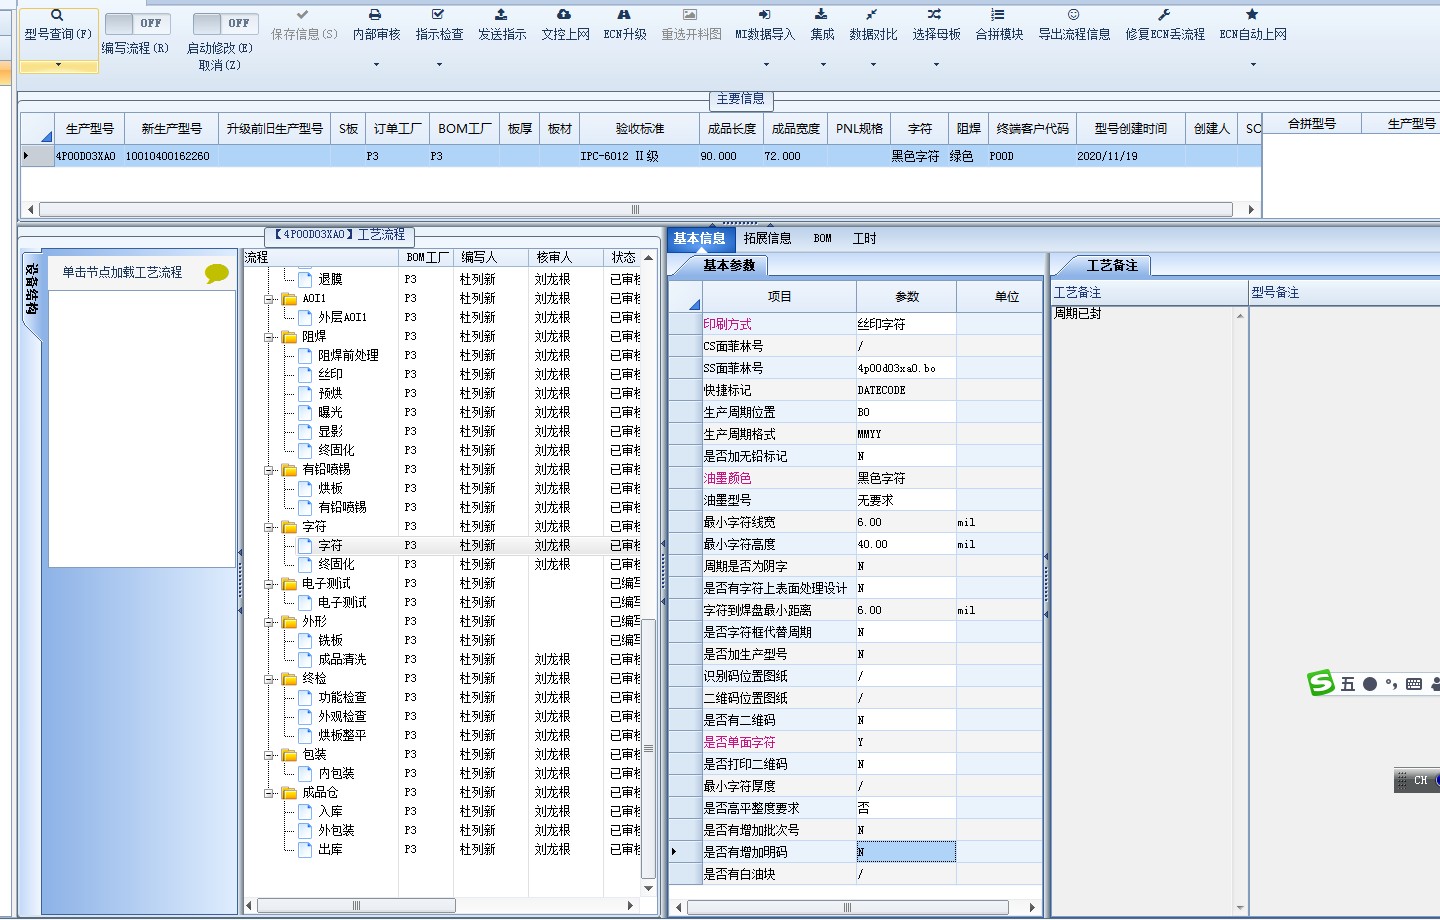
Task: Click the 阻焊 folder icon in tree
Action: pyautogui.click(x=289, y=337)
